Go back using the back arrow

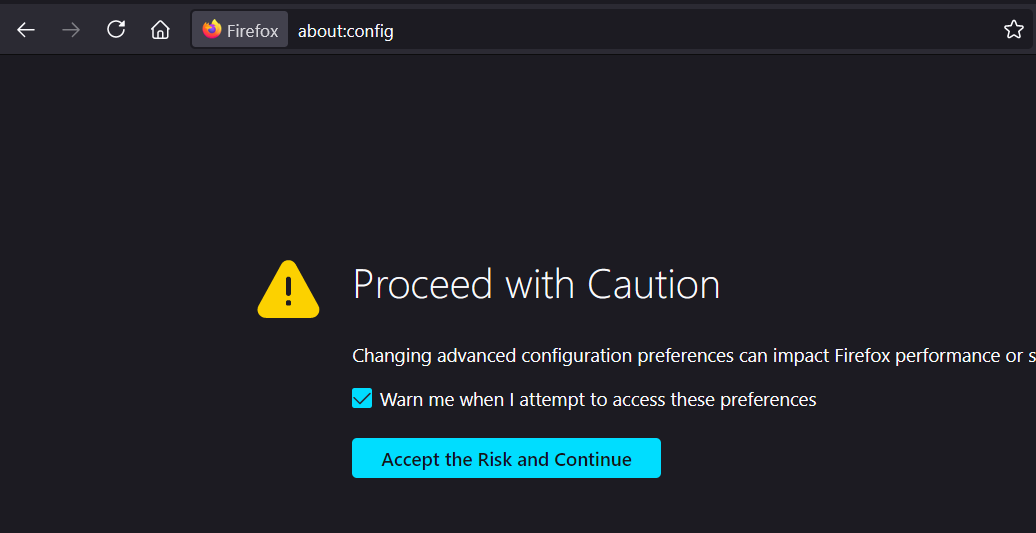tap(26, 30)
